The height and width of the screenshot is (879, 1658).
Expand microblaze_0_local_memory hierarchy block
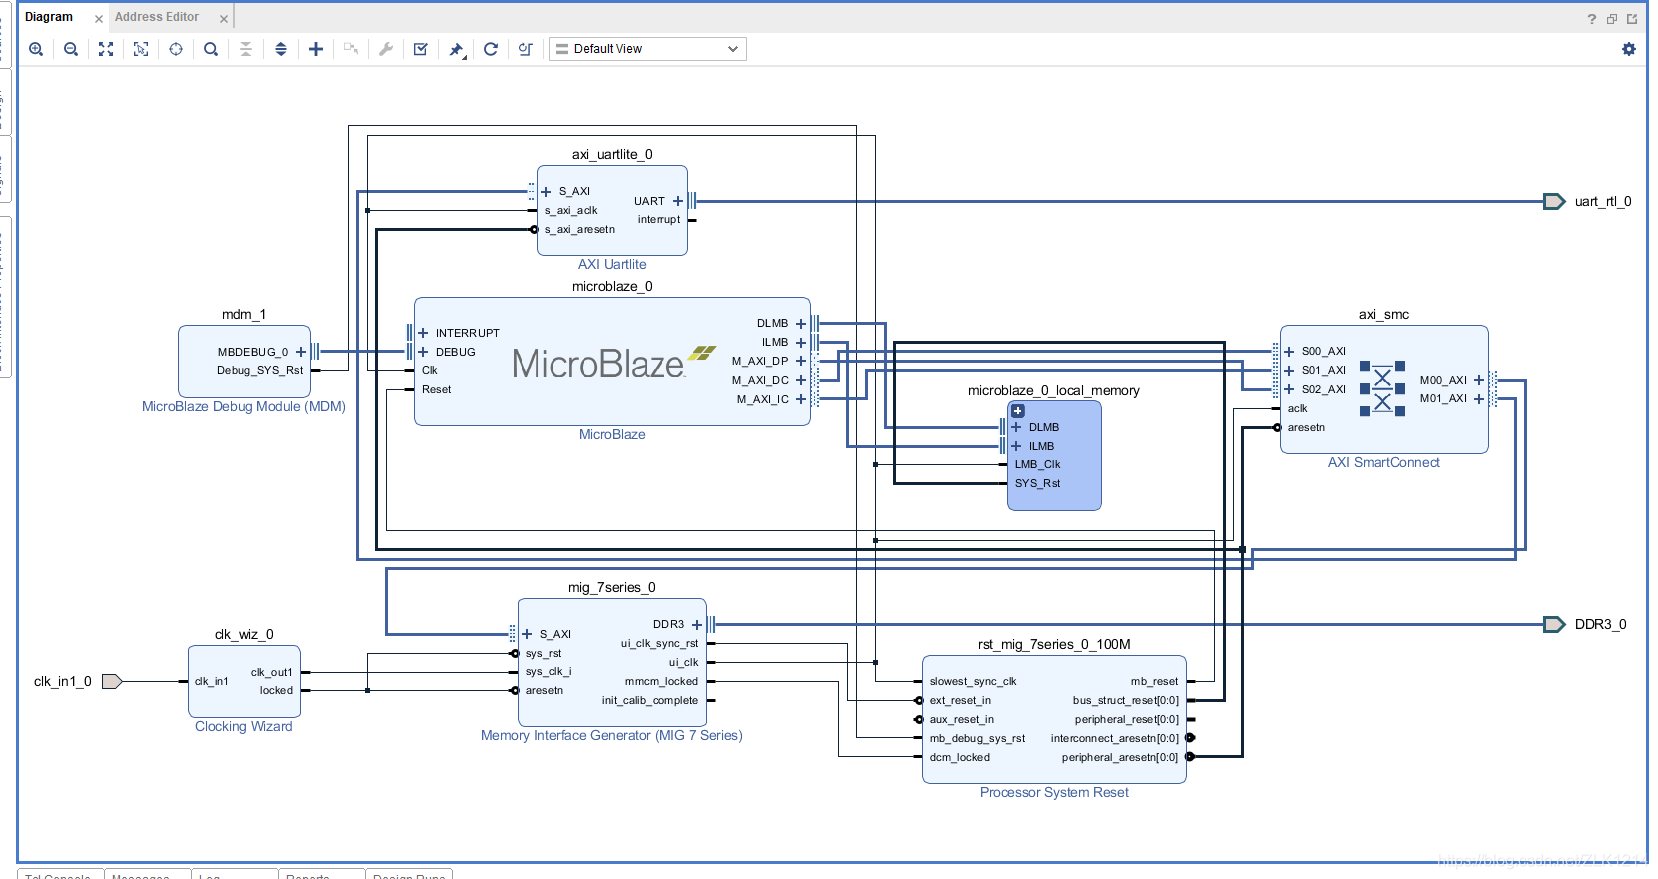point(1018,411)
